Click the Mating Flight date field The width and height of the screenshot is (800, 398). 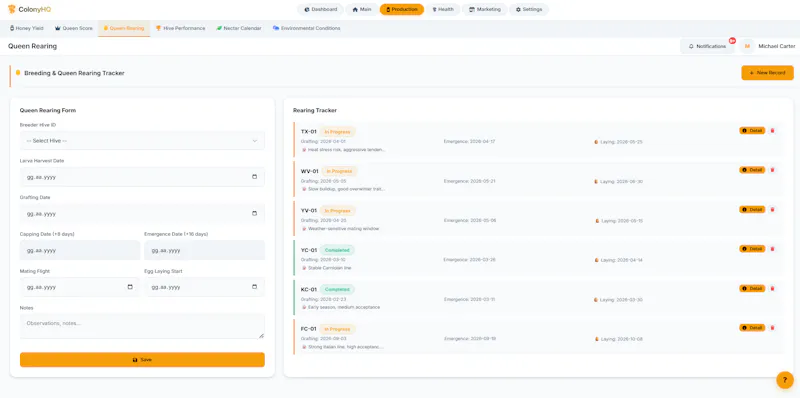(80, 287)
